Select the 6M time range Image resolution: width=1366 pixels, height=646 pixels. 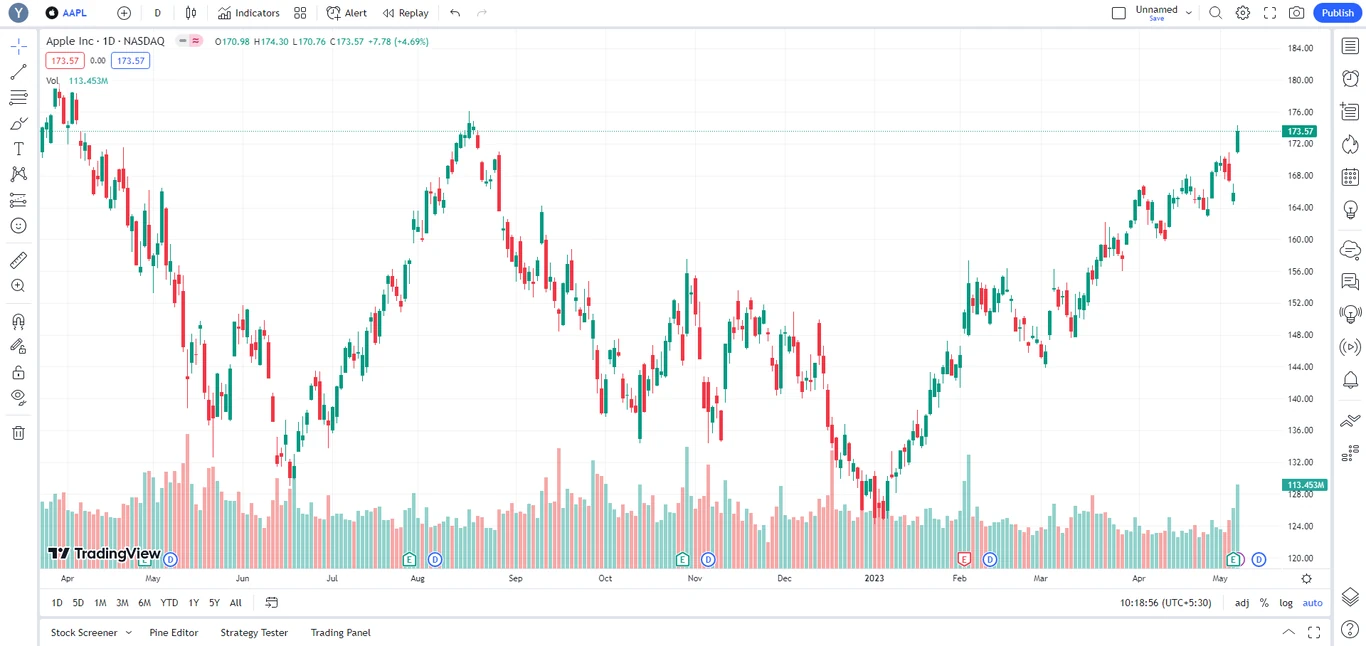(144, 603)
